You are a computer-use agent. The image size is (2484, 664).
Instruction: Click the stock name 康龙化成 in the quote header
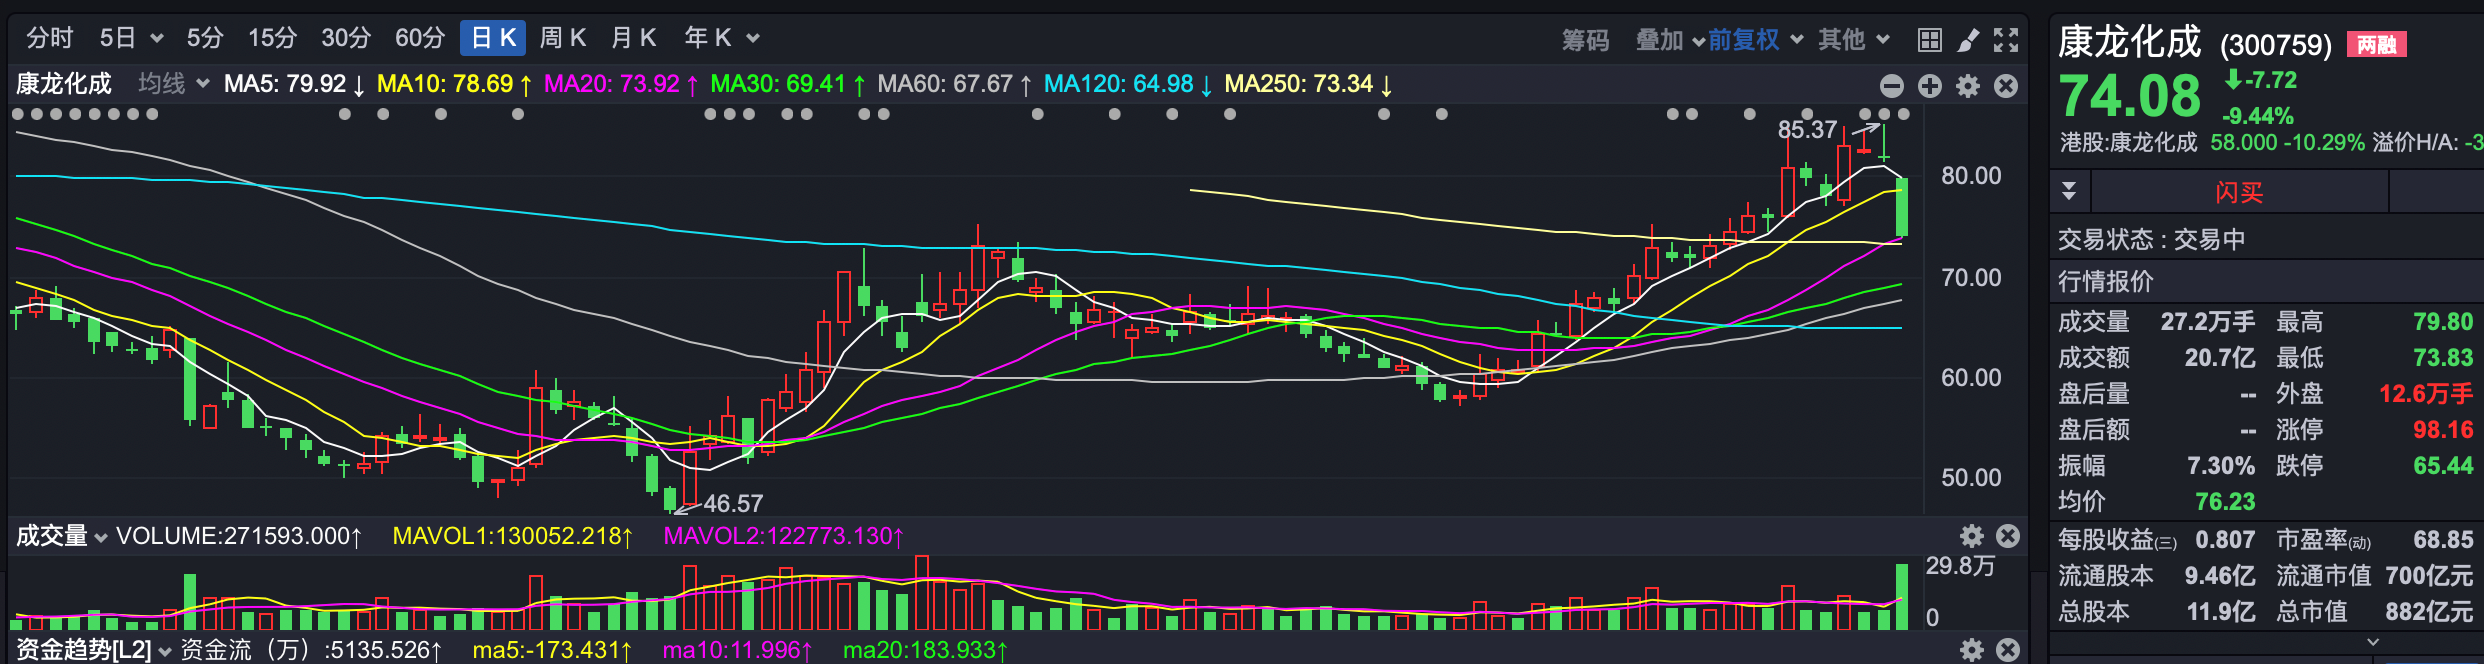2130,42
